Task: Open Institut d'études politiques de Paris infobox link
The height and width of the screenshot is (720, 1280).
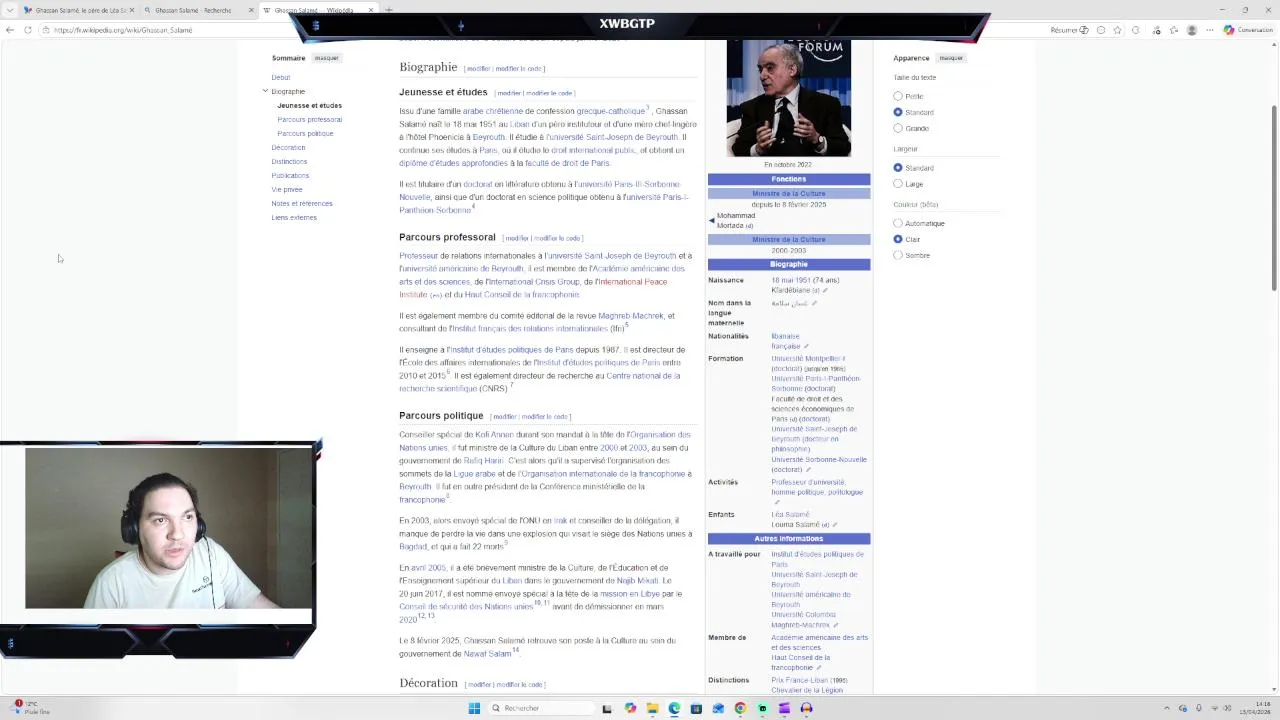Action: tap(817, 559)
